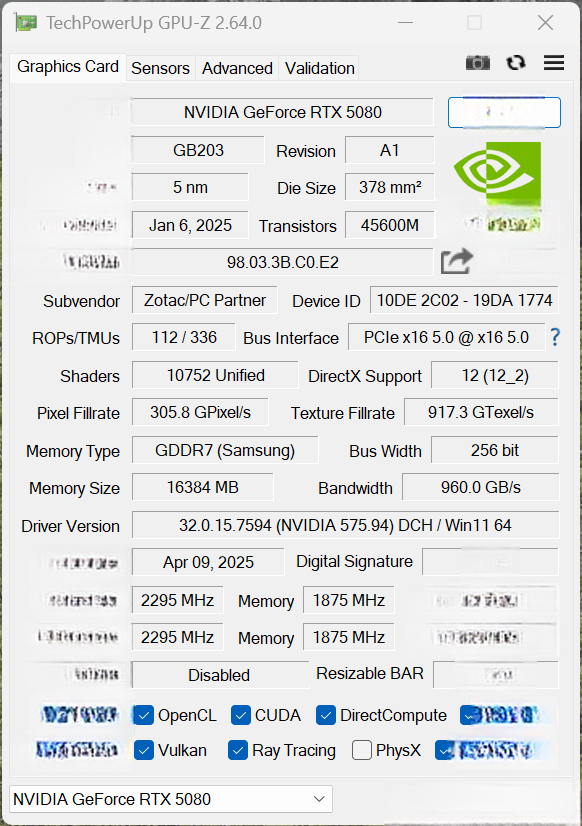
Task: Click the GPU-Z title bar app icon
Action: [26, 23]
